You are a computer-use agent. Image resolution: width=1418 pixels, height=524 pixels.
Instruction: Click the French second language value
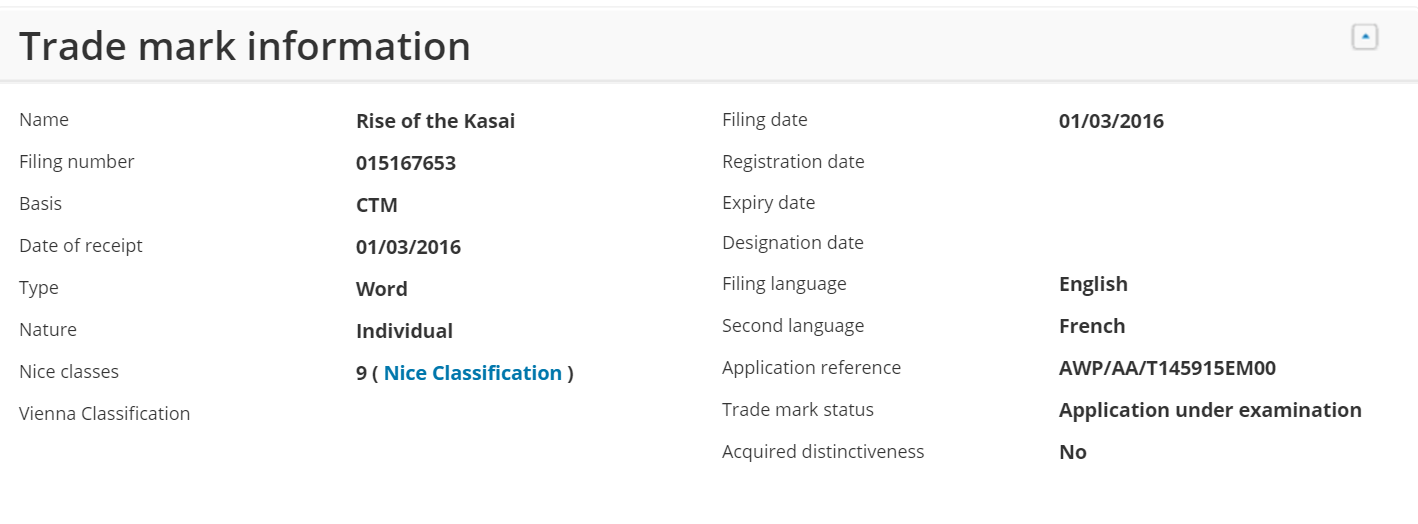(1092, 326)
